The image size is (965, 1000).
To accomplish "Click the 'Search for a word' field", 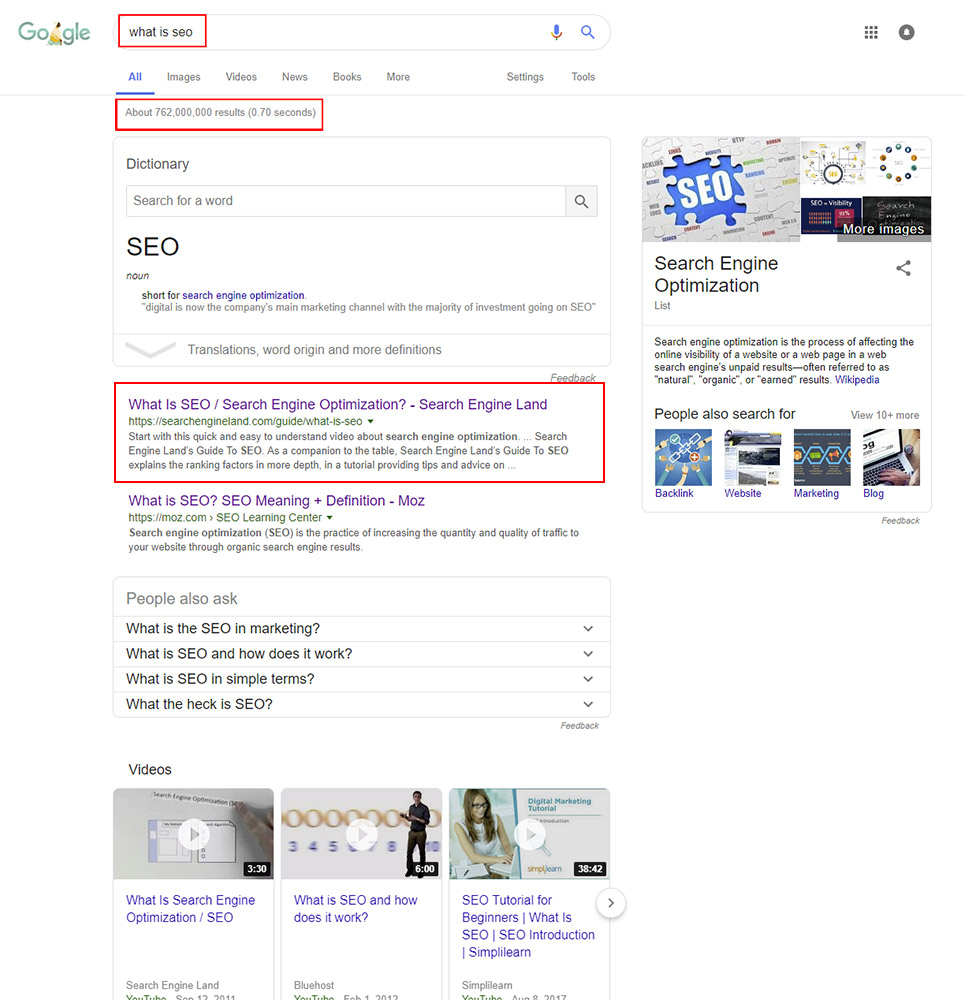I will (346, 202).
